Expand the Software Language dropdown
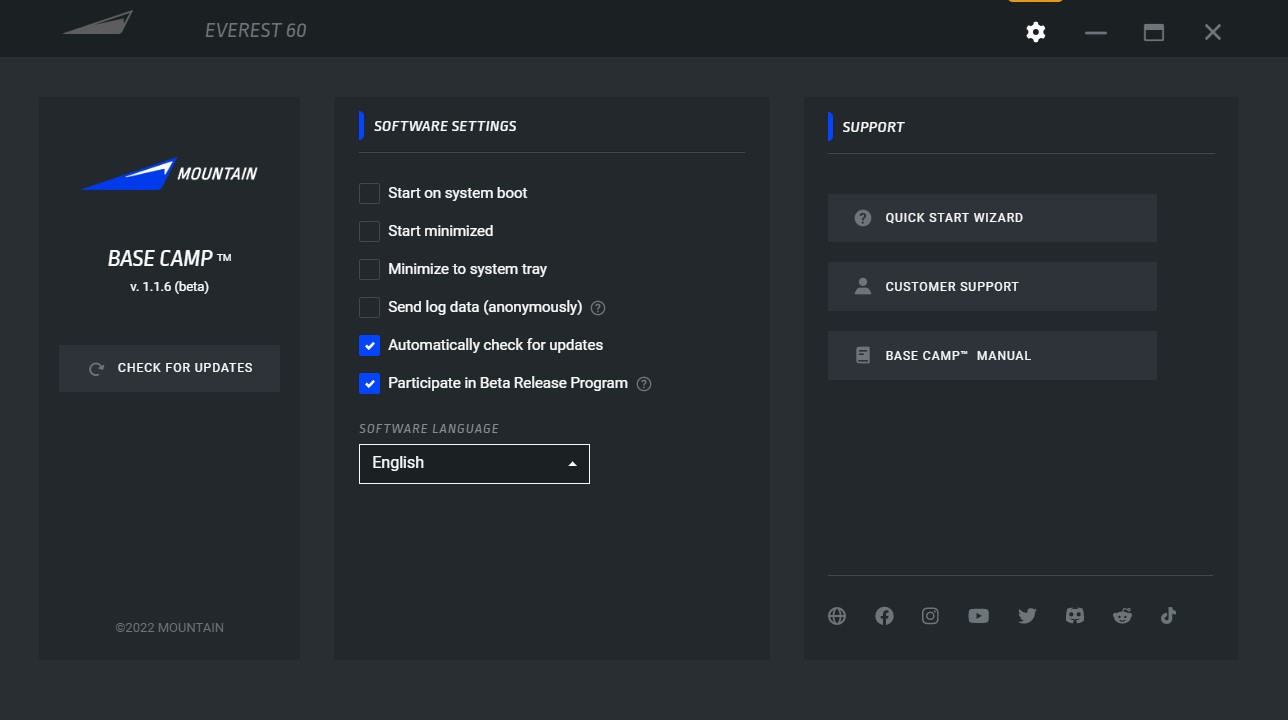This screenshot has height=720, width=1288. pos(474,464)
